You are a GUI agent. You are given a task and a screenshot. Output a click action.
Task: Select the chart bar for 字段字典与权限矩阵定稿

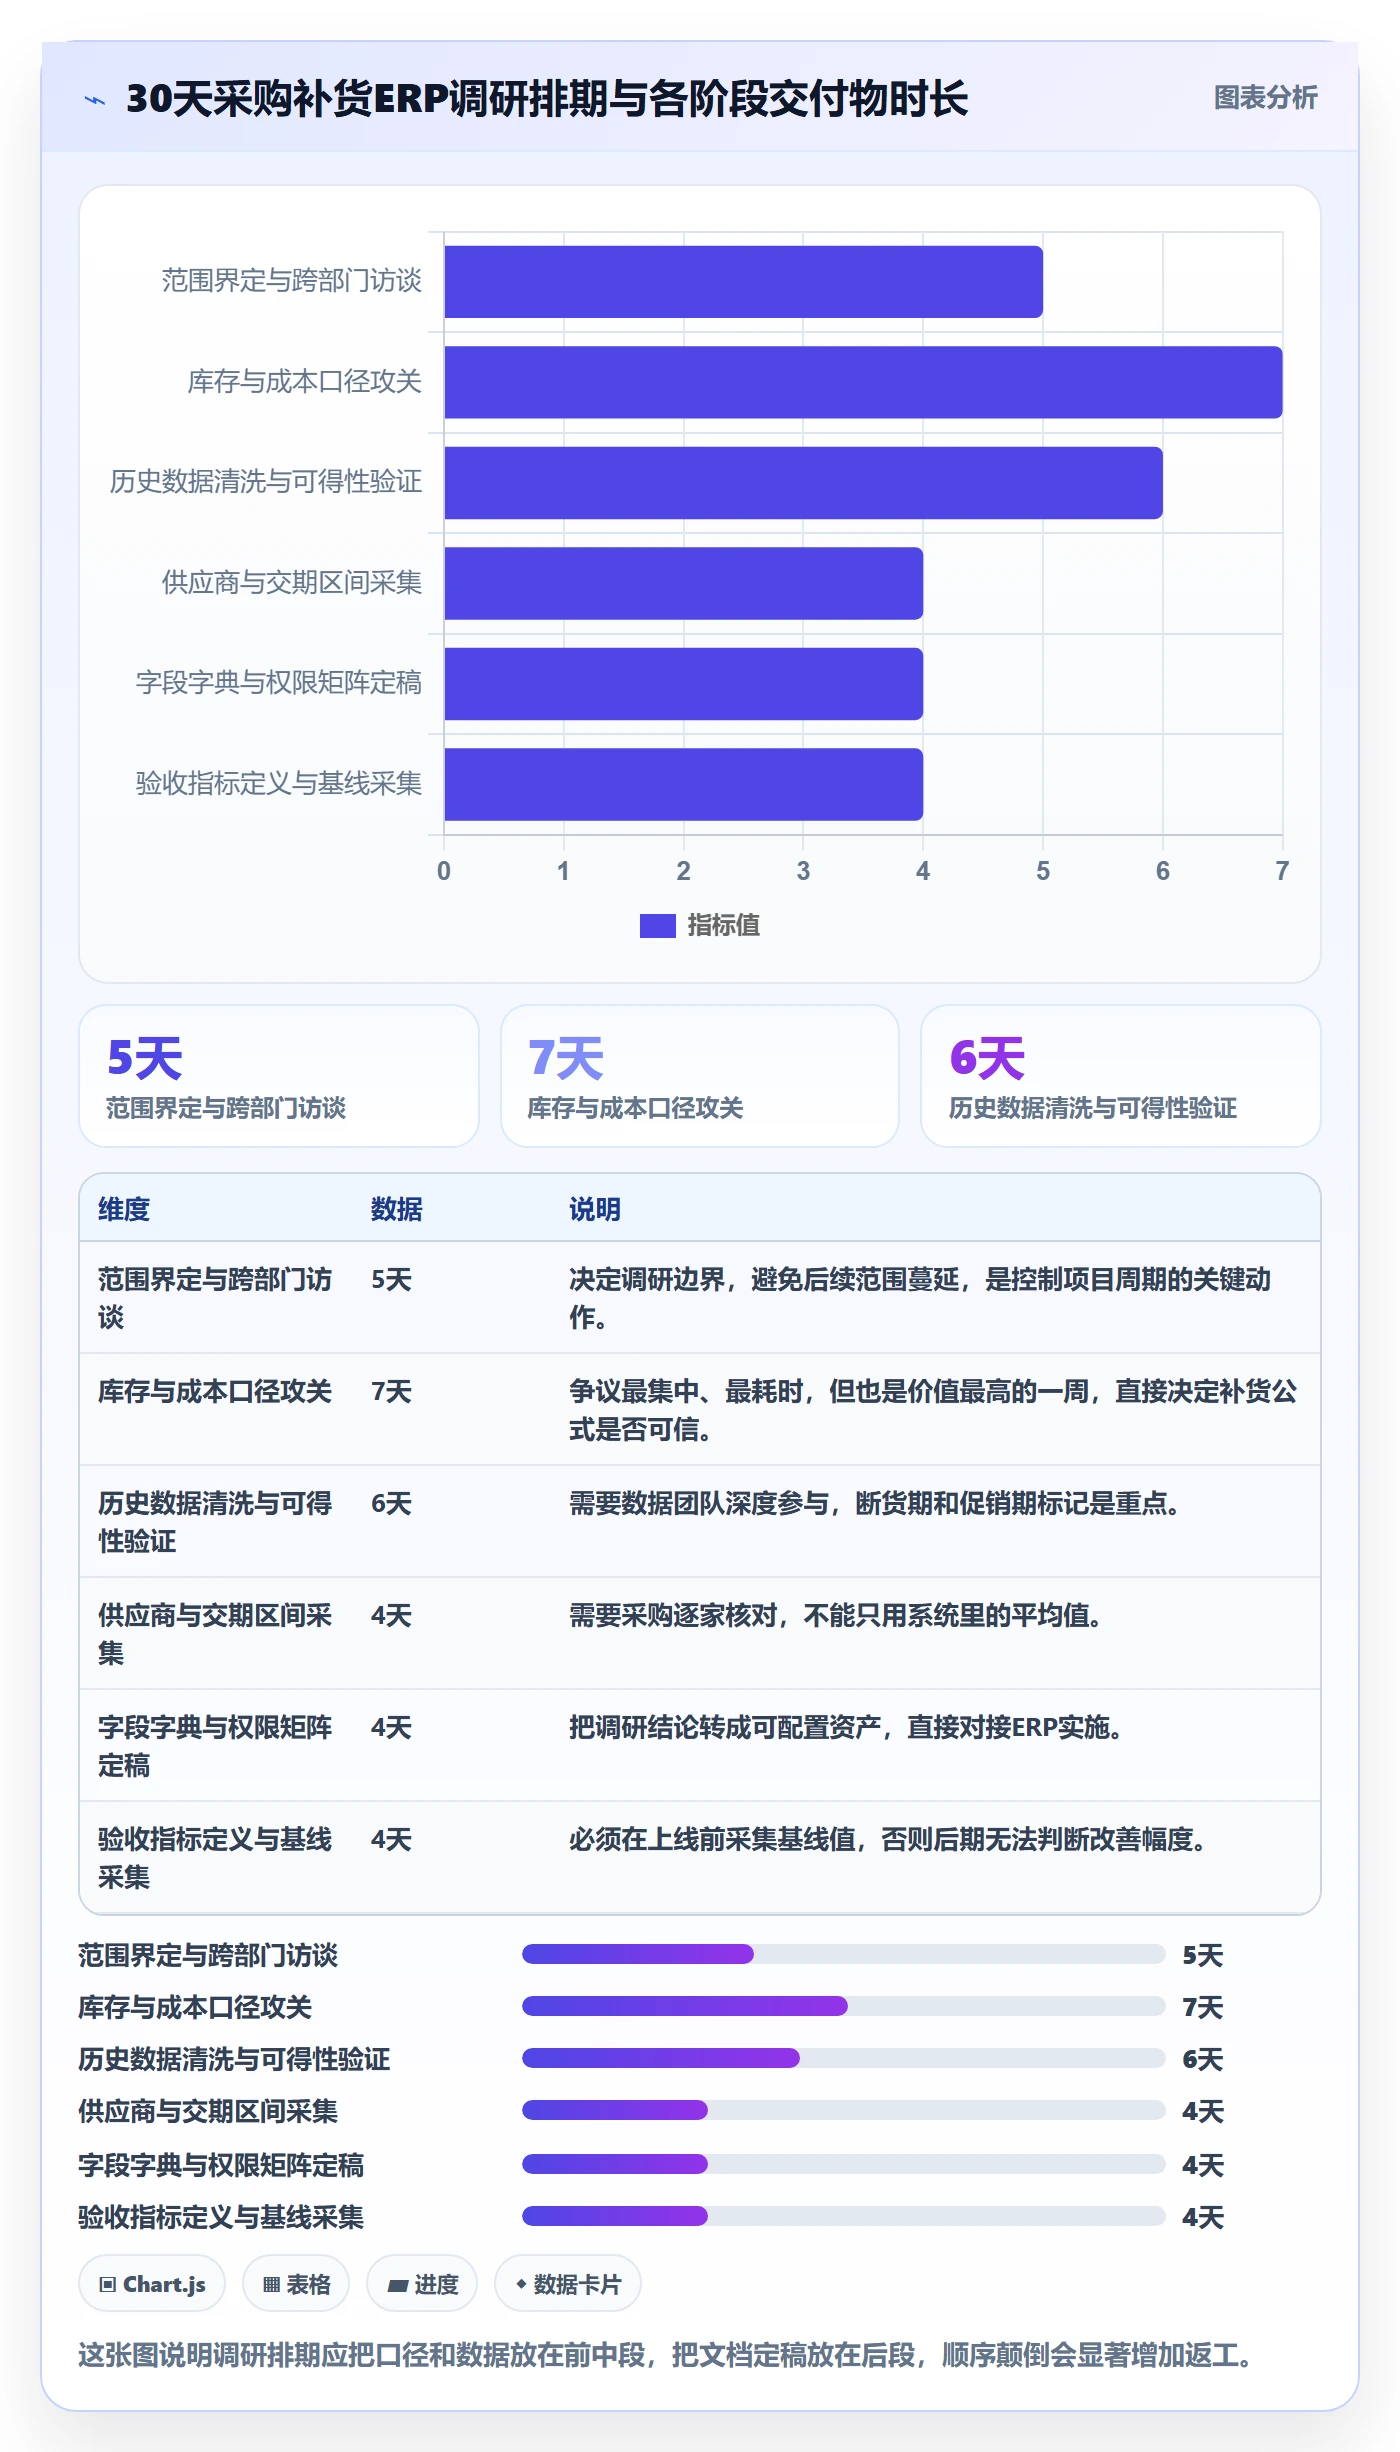click(683, 684)
